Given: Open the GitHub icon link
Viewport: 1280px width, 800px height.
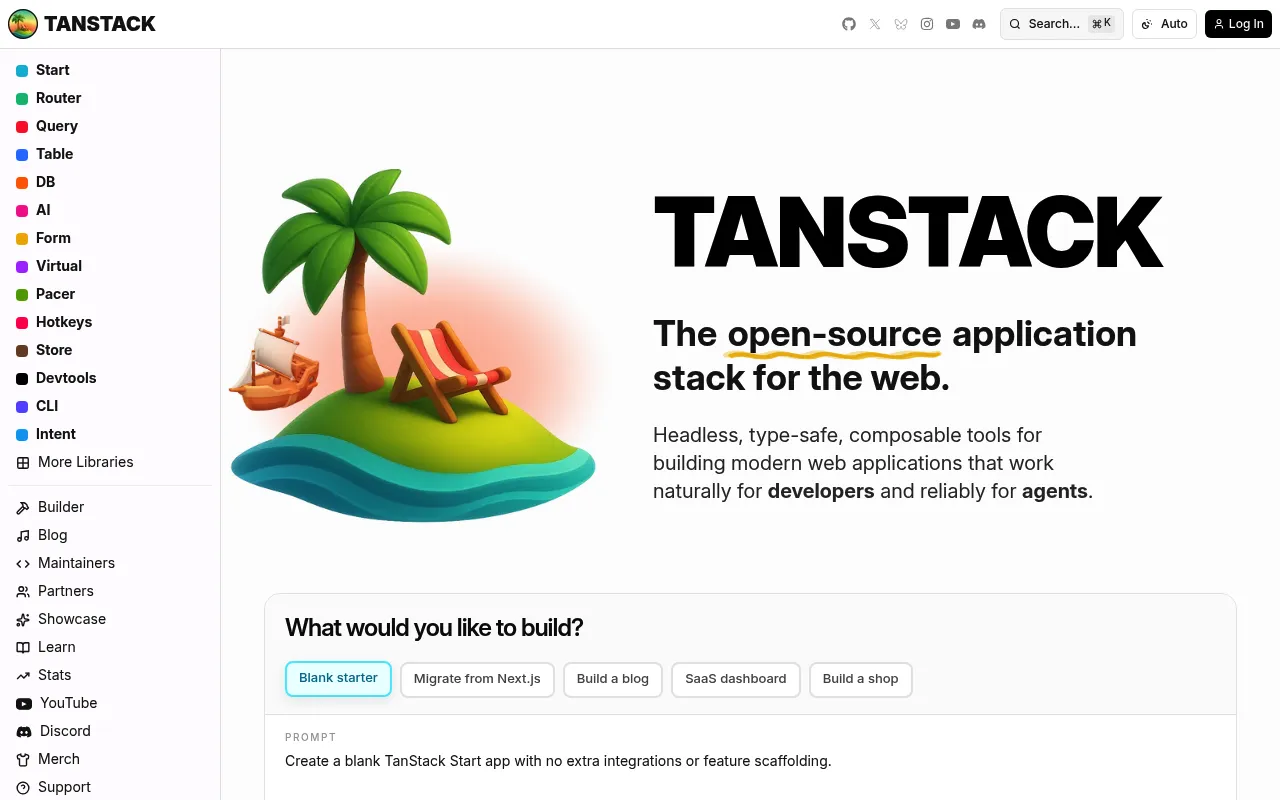Looking at the screenshot, I should [x=849, y=24].
